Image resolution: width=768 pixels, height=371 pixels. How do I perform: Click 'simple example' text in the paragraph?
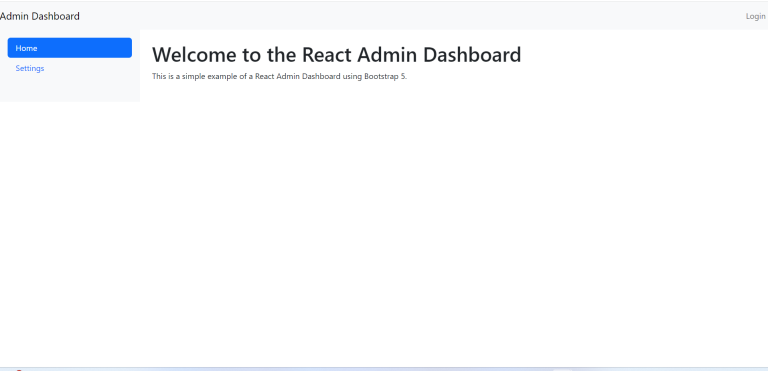pyautogui.click(x=210, y=76)
